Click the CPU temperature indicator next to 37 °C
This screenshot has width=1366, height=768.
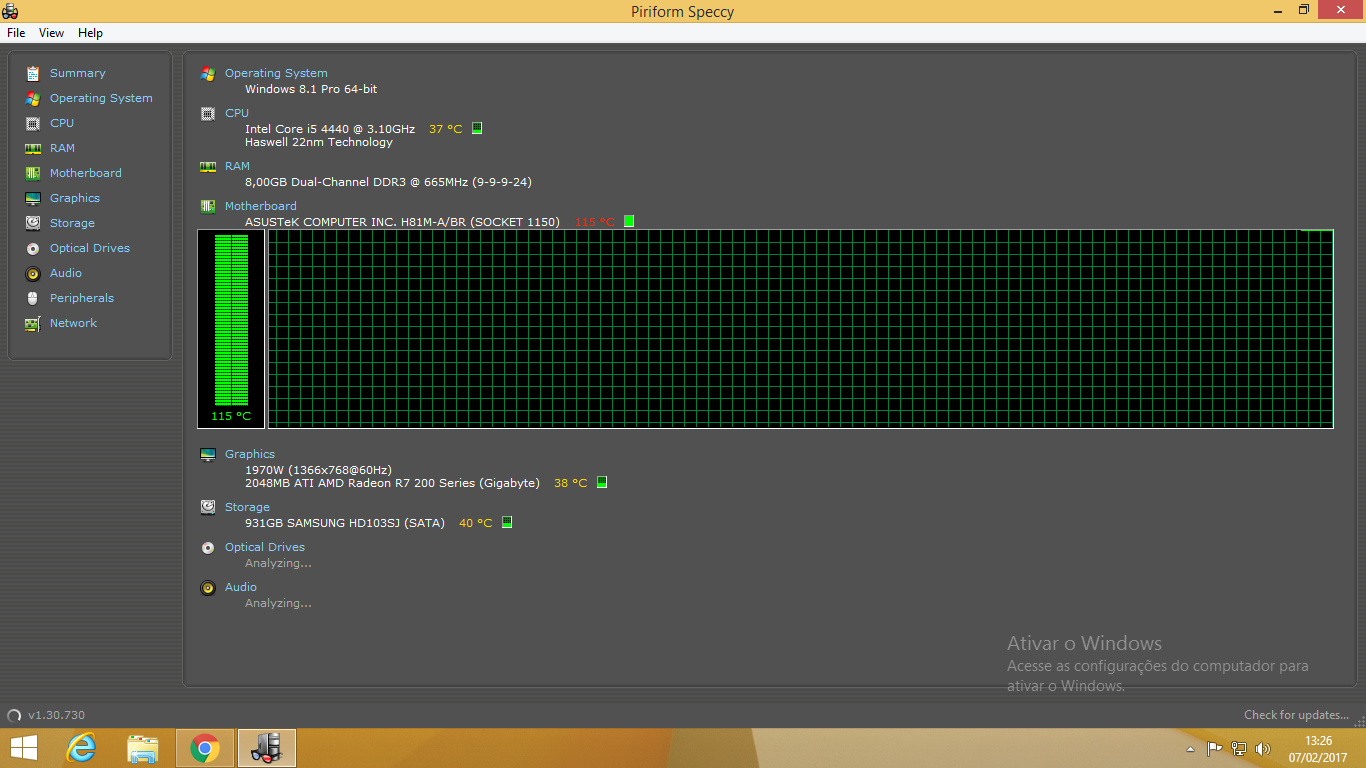pyautogui.click(x=477, y=128)
